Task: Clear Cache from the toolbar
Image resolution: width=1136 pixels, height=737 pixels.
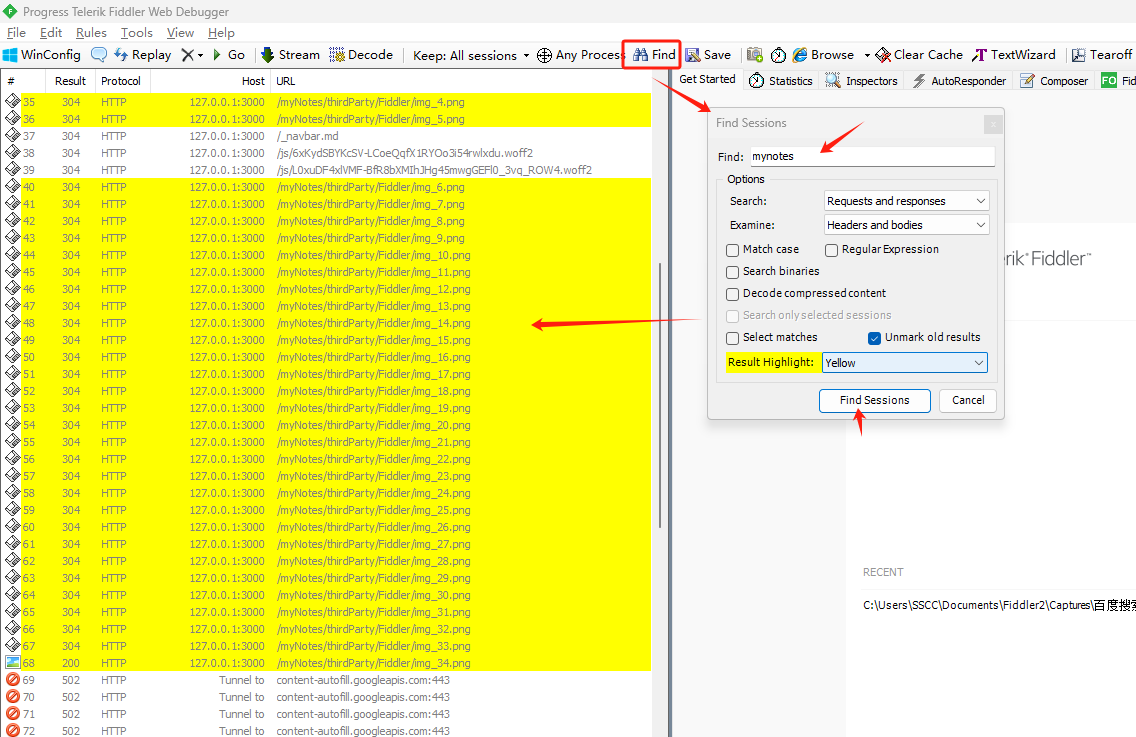Action: (919, 55)
